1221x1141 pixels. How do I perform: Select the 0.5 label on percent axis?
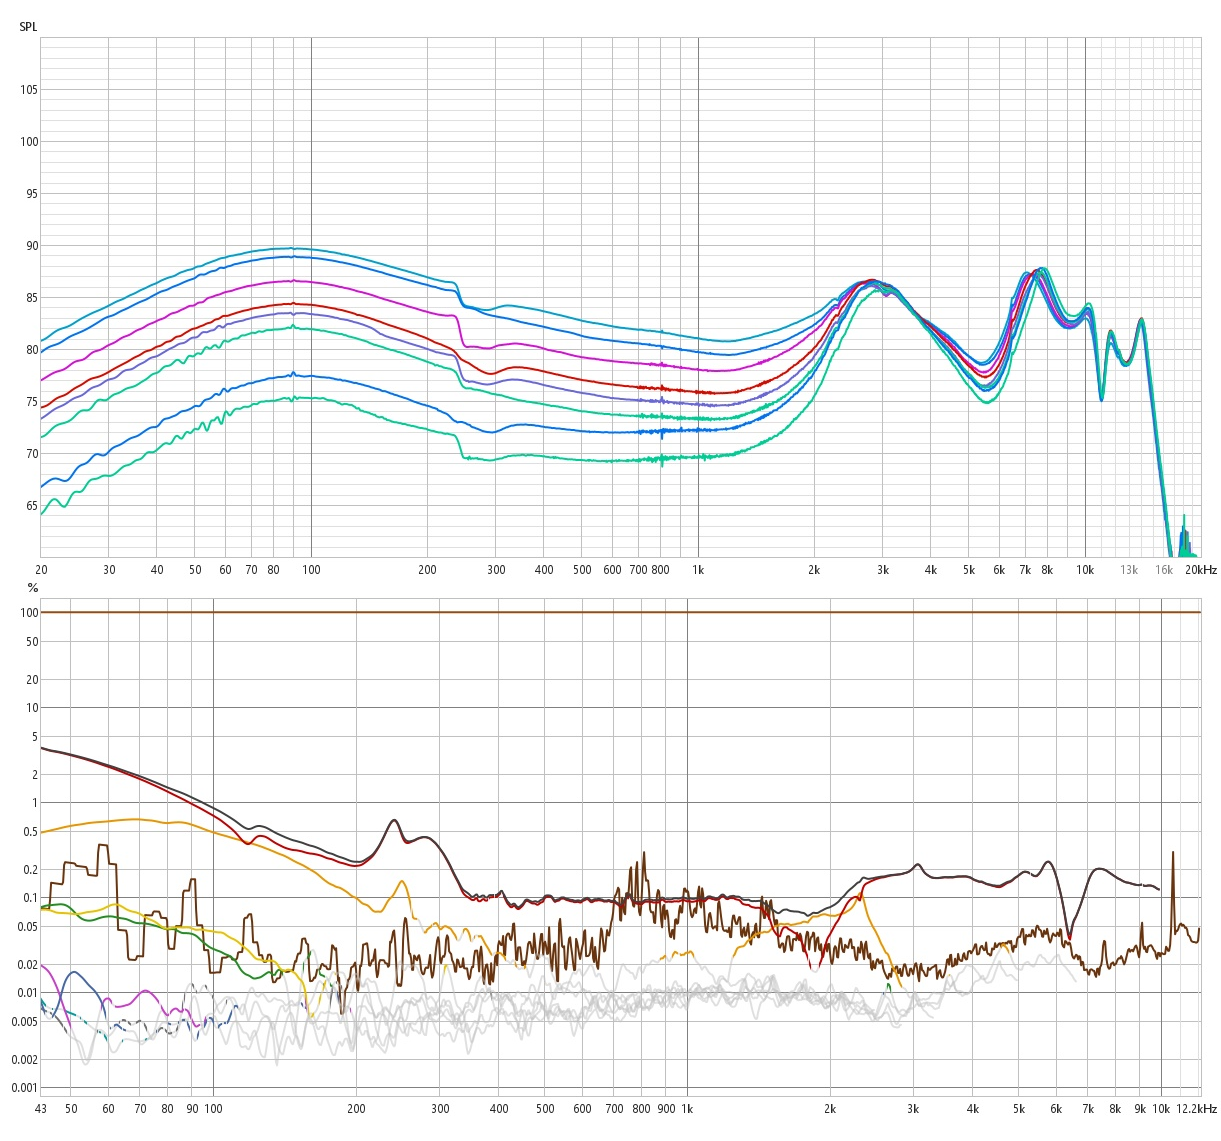tap(30, 832)
